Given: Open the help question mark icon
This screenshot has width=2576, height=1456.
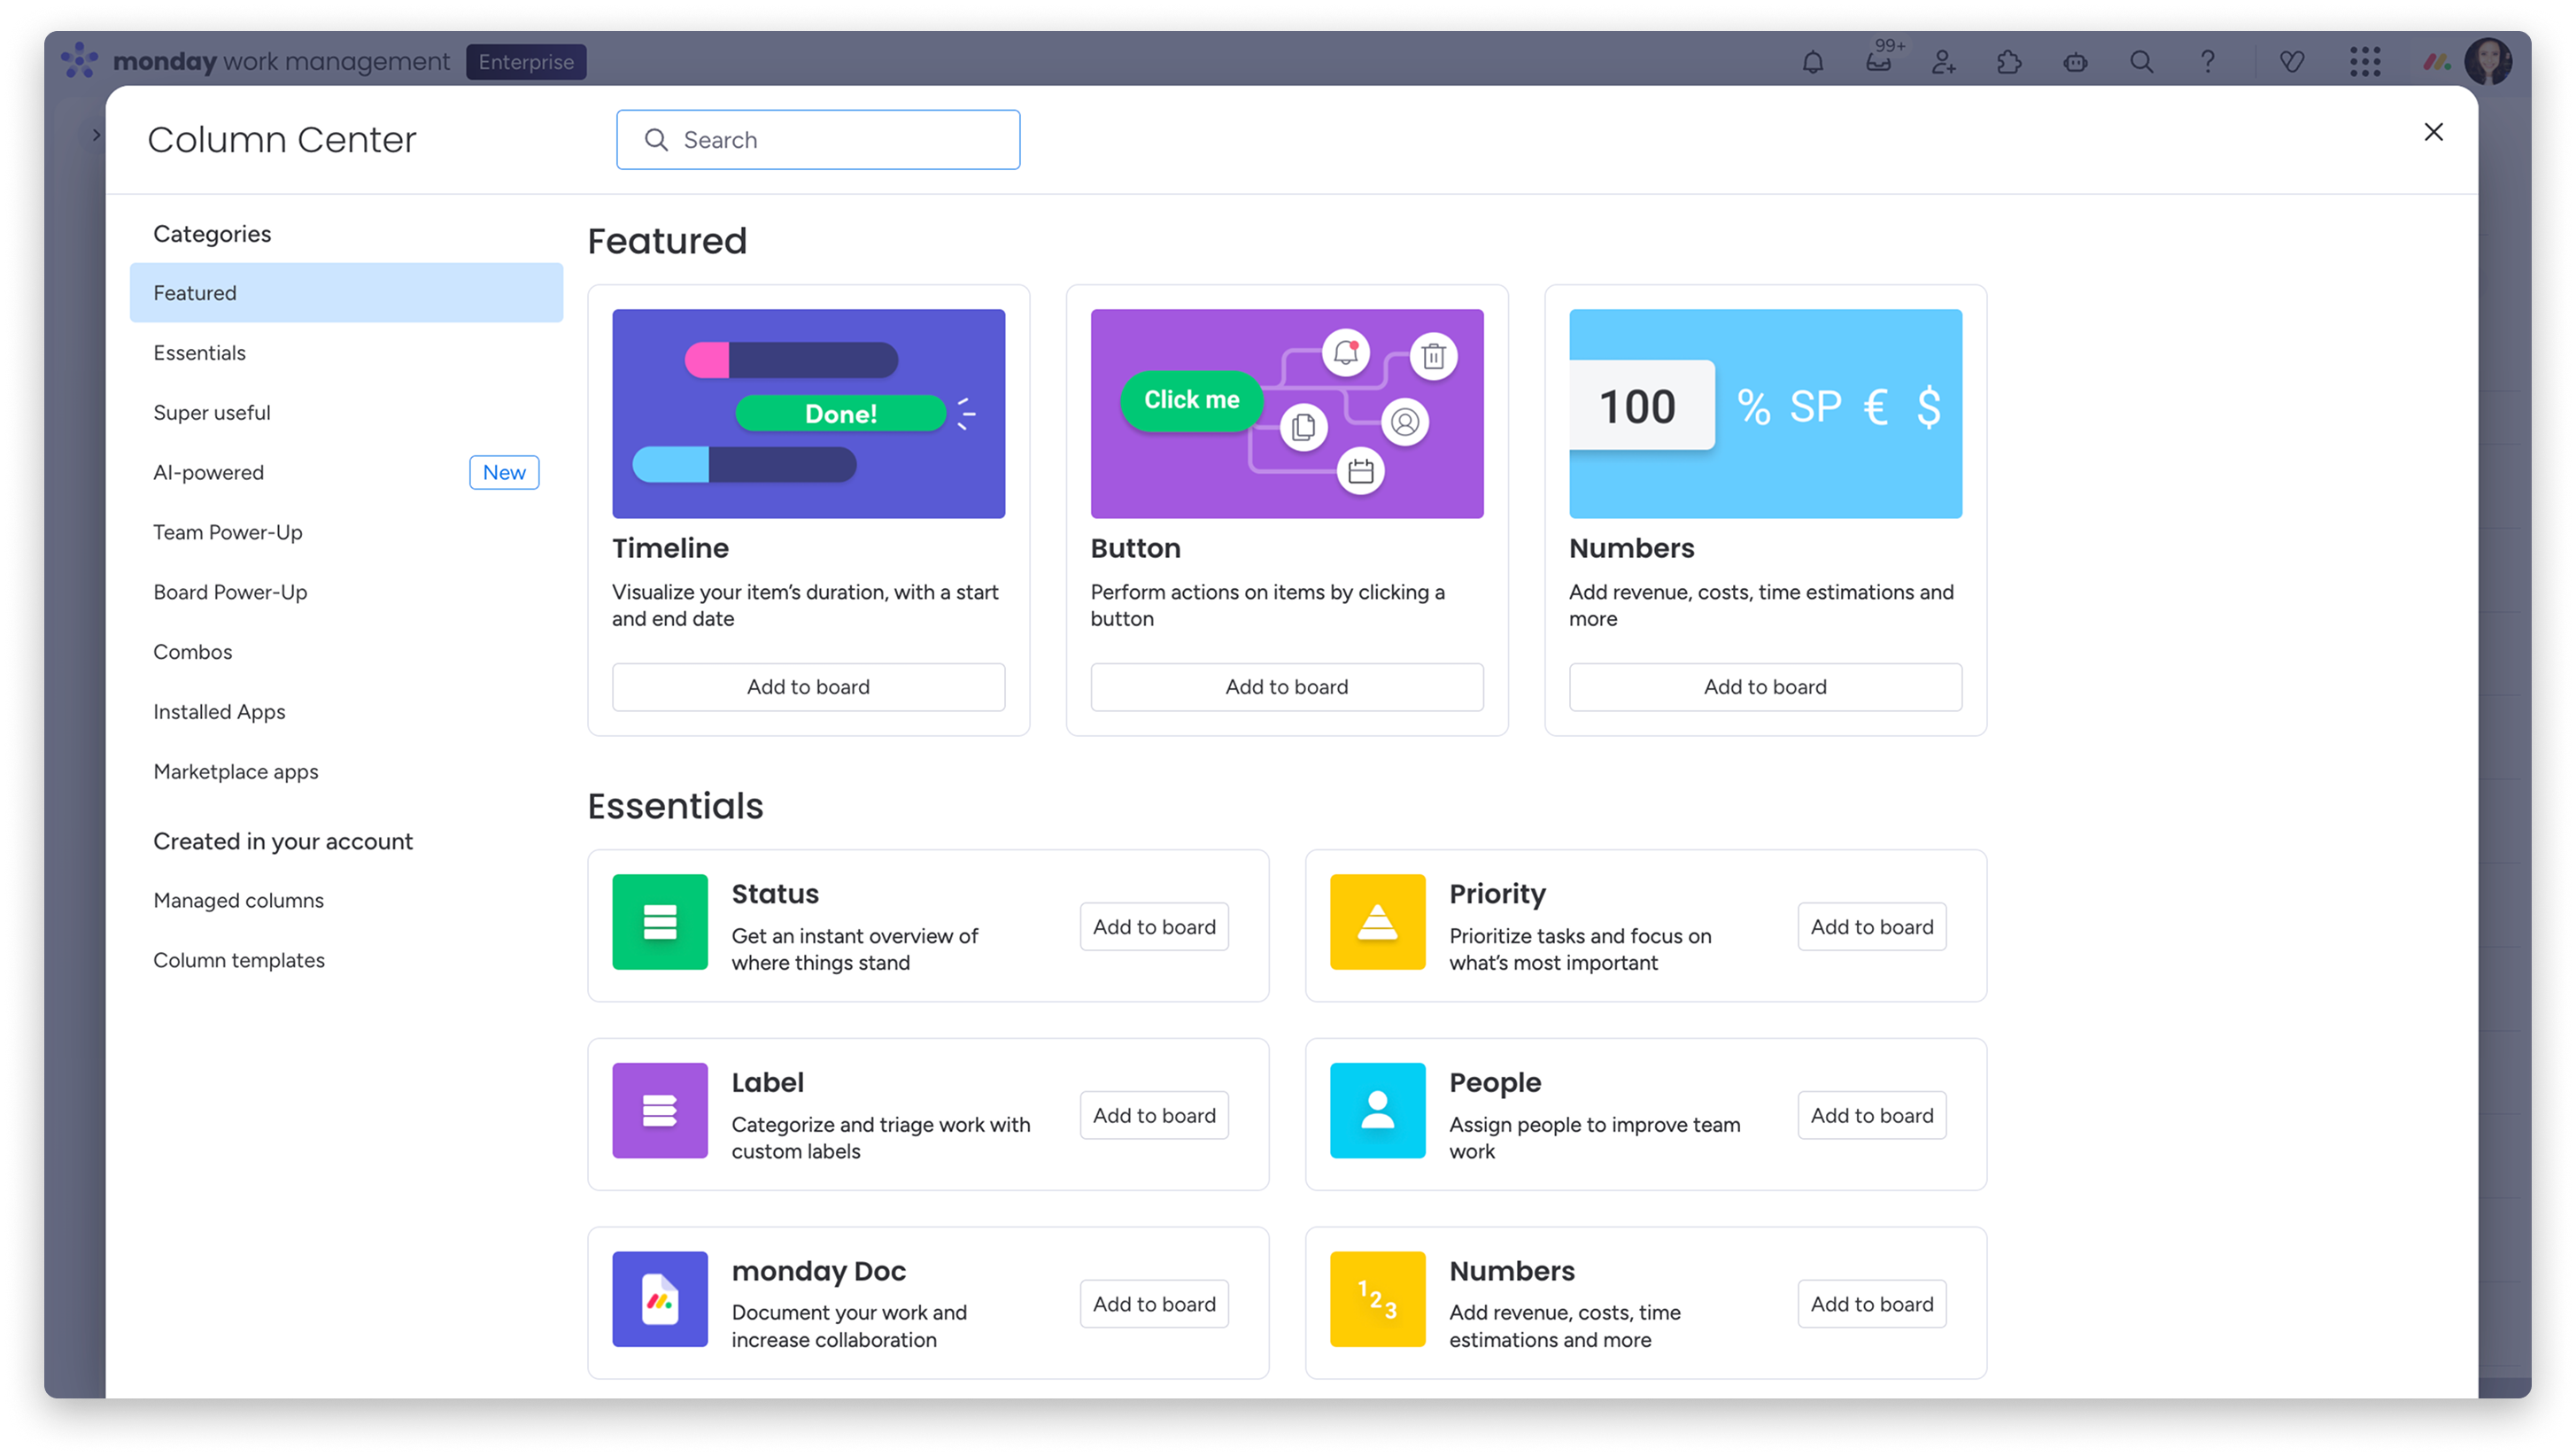Looking at the screenshot, I should coord(2207,62).
